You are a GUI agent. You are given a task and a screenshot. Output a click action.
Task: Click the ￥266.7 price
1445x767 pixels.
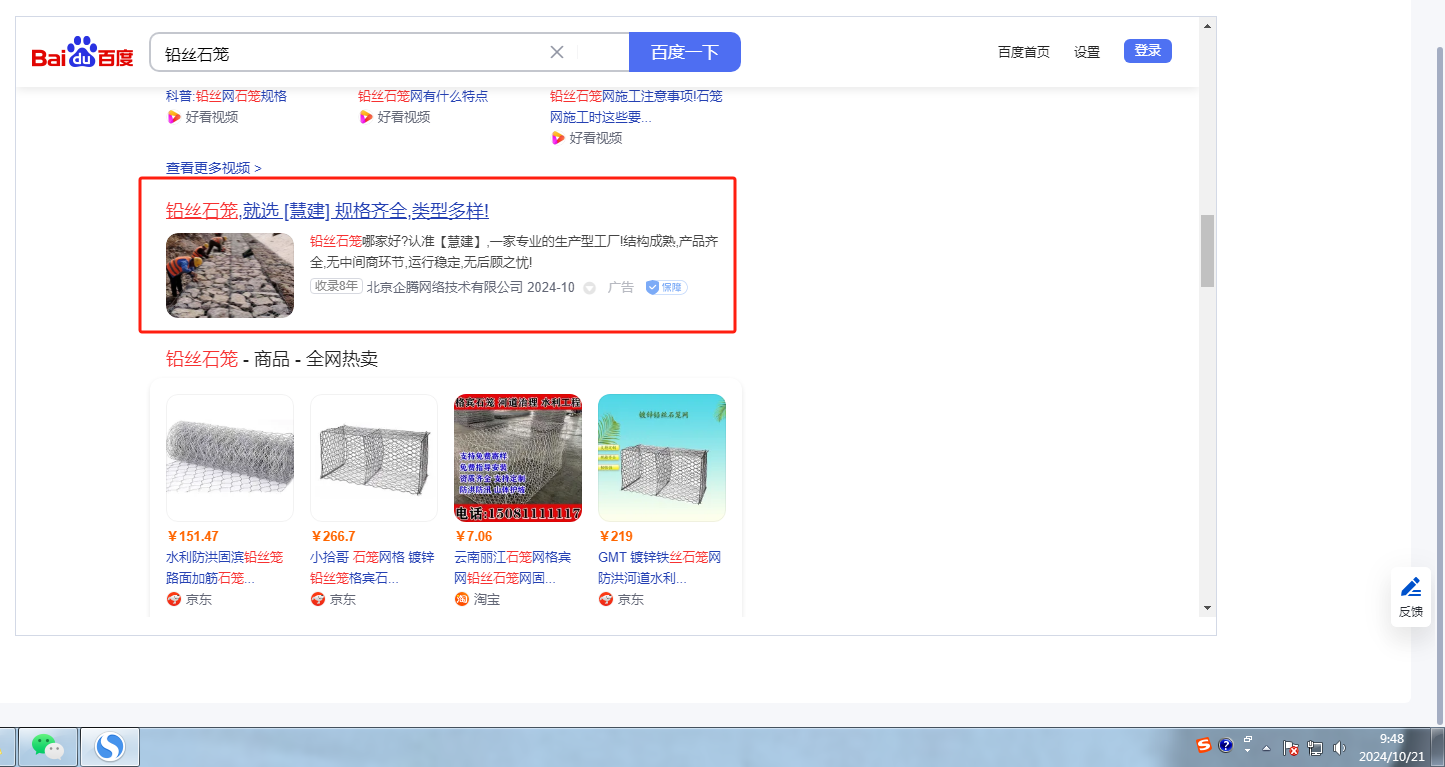333,536
